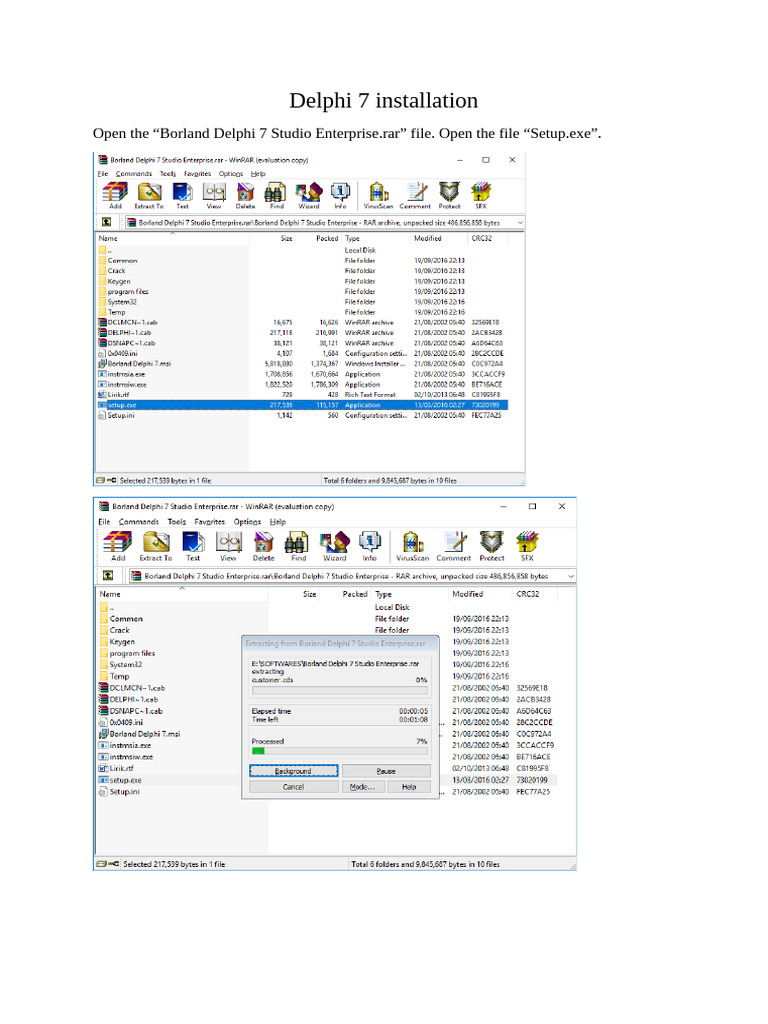Click Test icon in lower WinRAR window
This screenshot has height=1024, width=768.
point(193,546)
